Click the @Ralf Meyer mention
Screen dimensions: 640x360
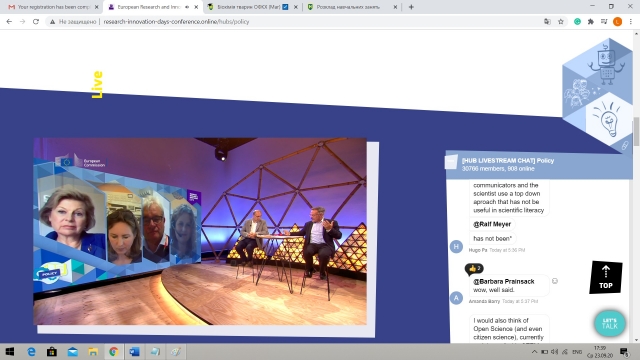[x=492, y=224]
